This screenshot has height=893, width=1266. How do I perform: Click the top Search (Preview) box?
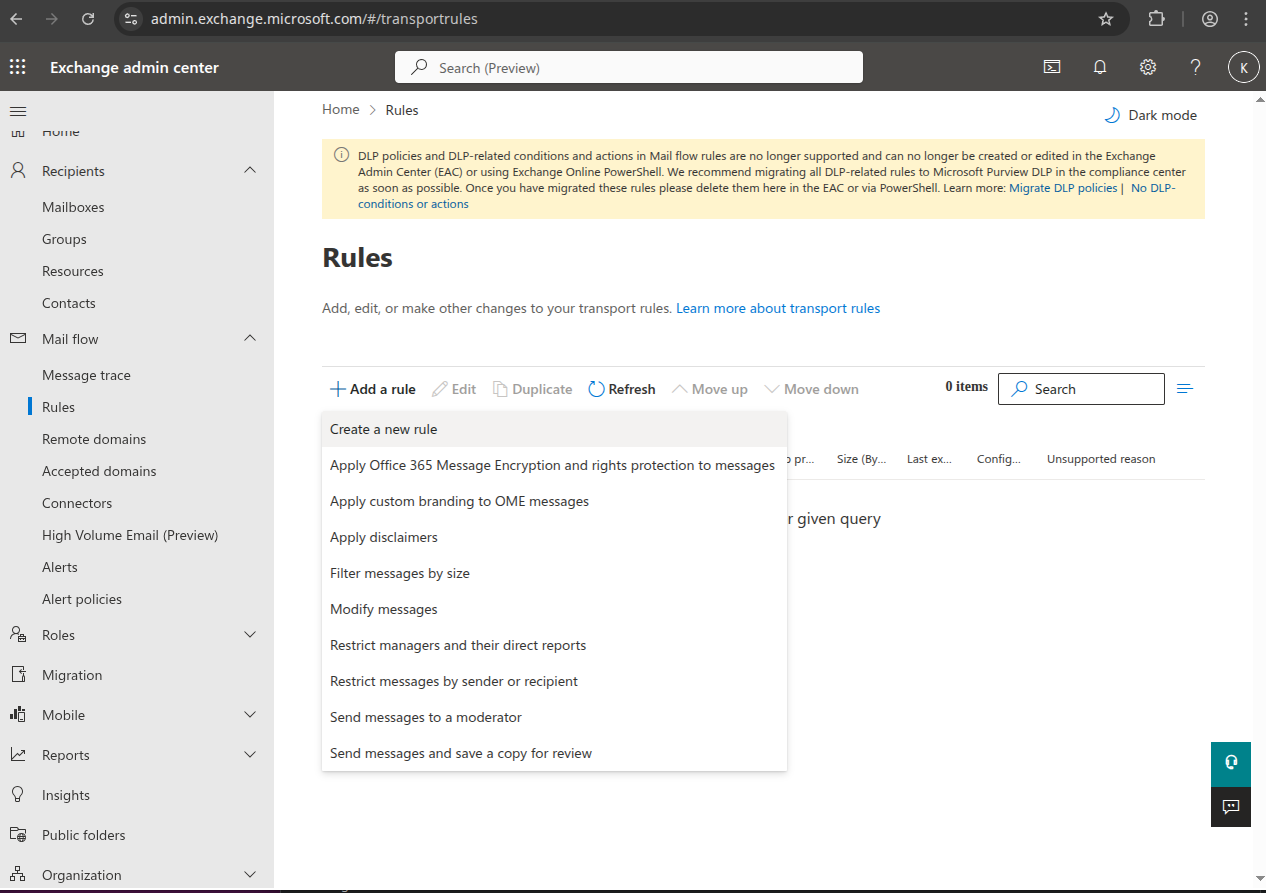coord(629,67)
